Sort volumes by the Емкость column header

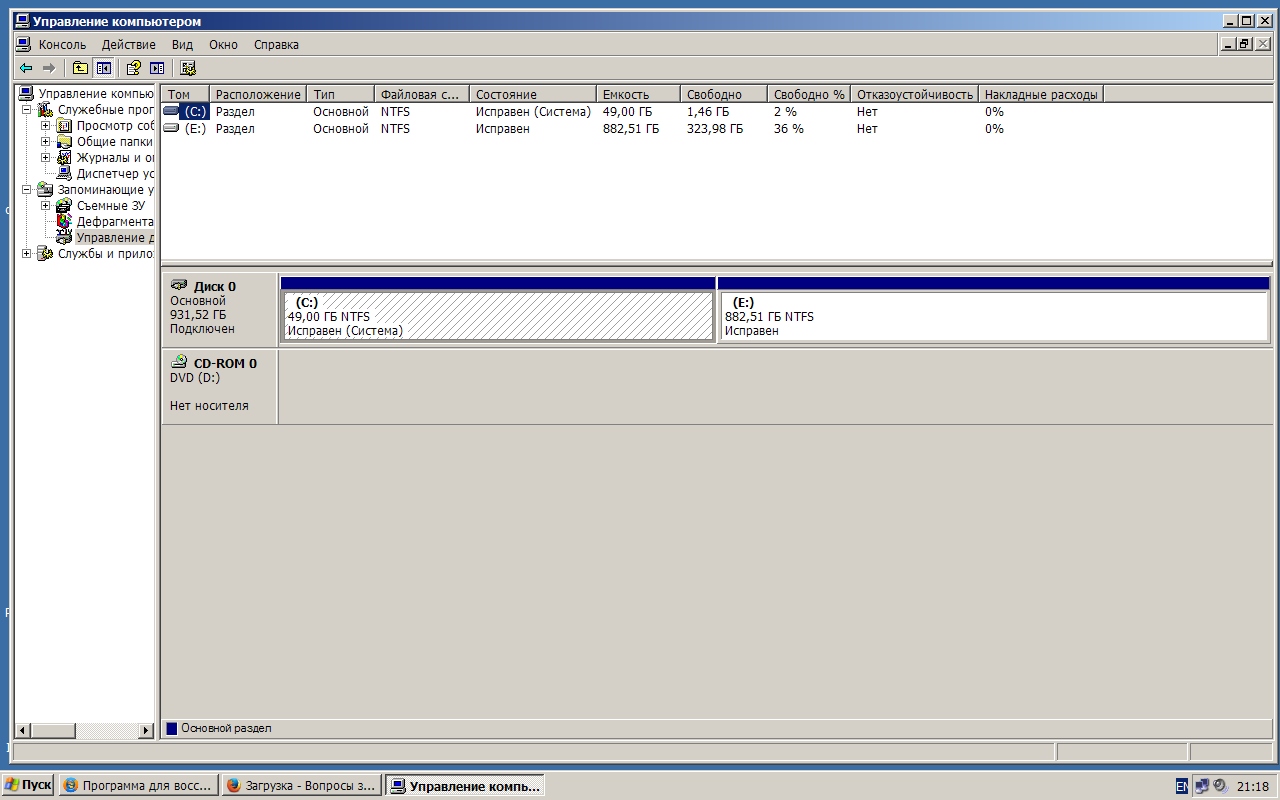(637, 94)
